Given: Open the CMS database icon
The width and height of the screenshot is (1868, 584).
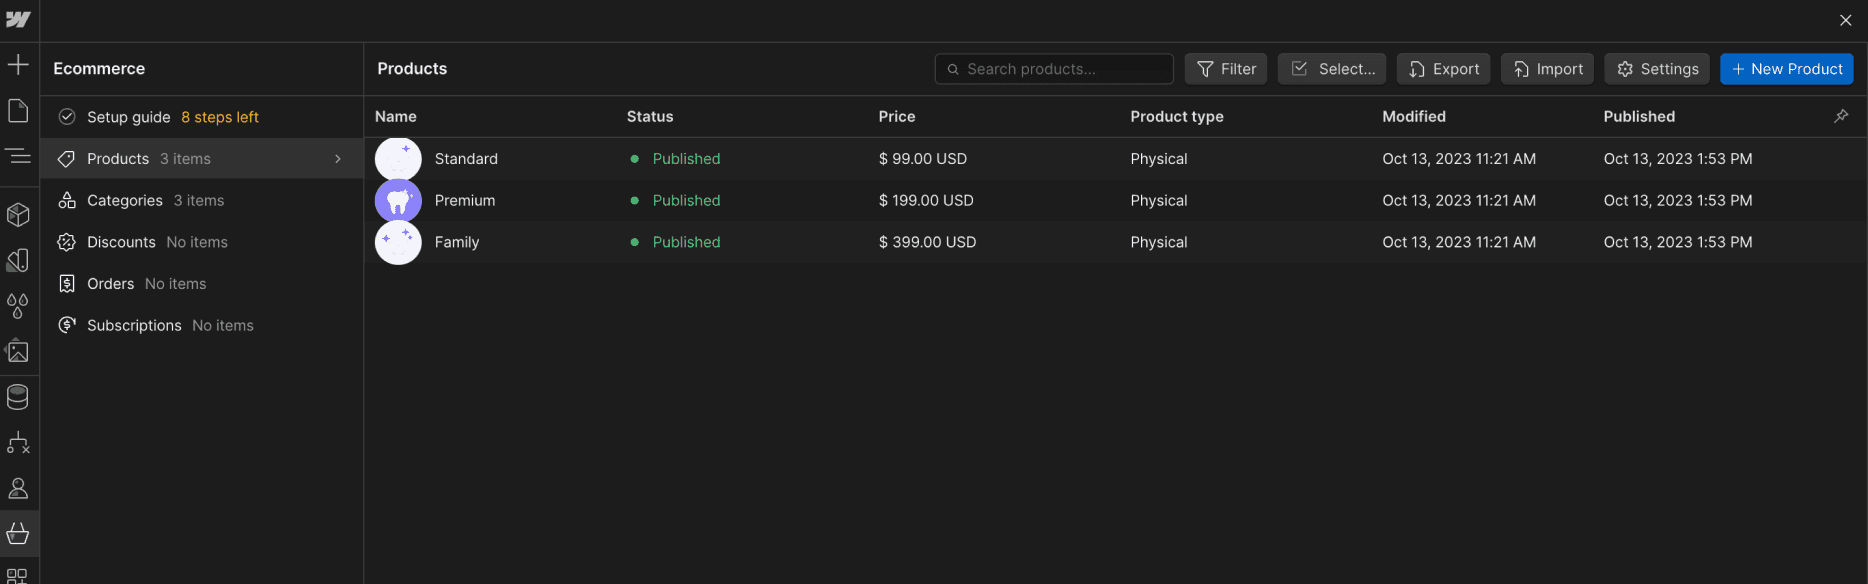Looking at the screenshot, I should 18,397.
